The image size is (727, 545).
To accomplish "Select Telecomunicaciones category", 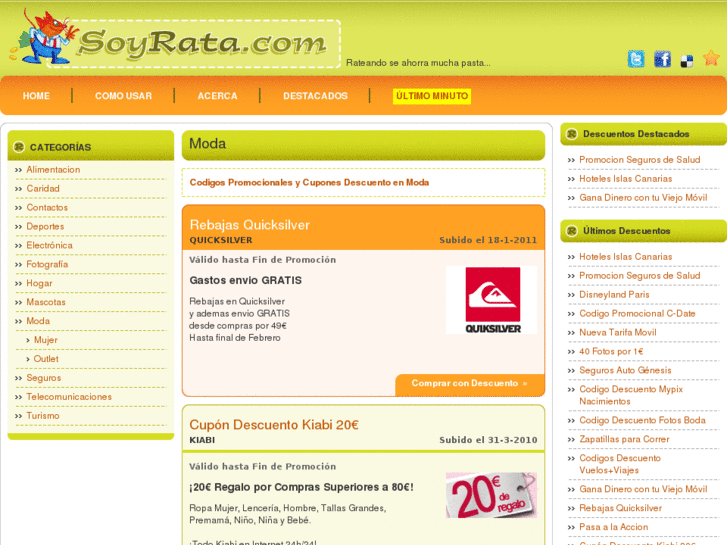I will pyautogui.click(x=69, y=397).
